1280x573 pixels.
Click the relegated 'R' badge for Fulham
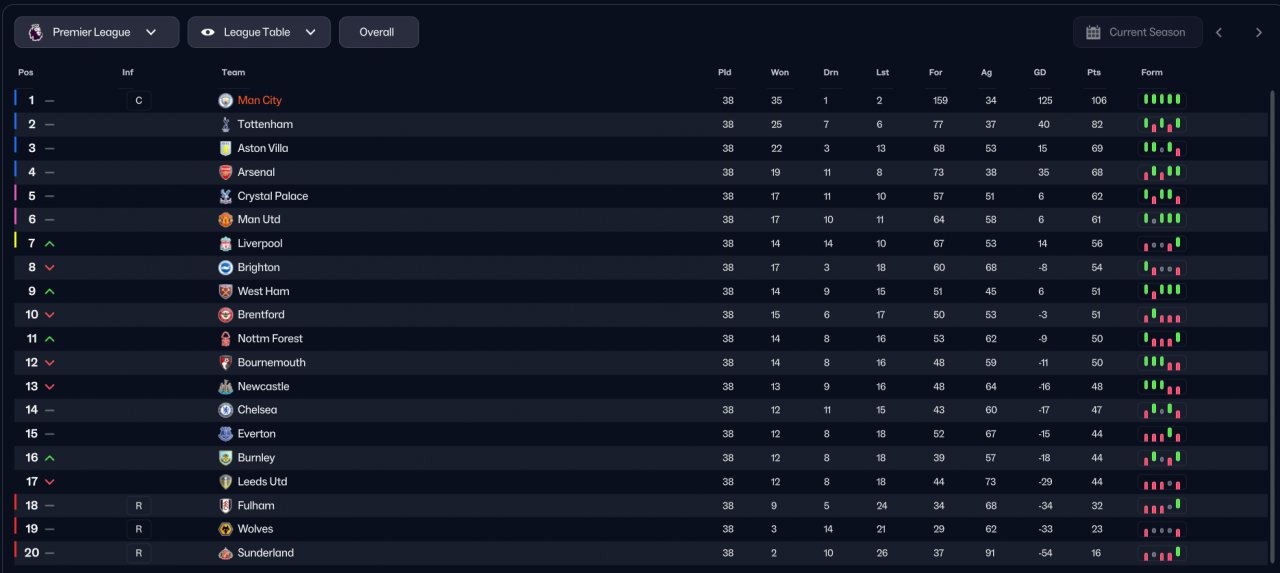click(139, 506)
